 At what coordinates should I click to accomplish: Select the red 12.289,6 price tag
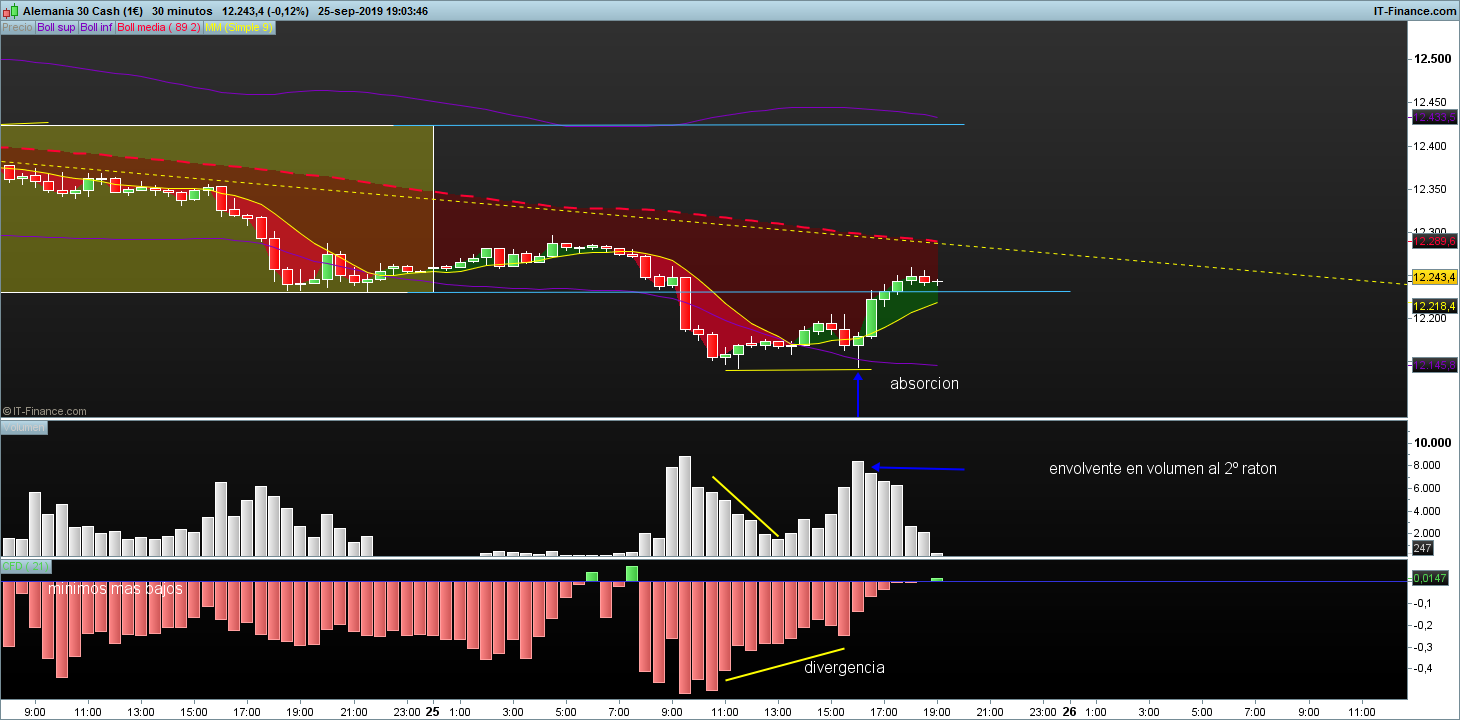(x=1434, y=241)
